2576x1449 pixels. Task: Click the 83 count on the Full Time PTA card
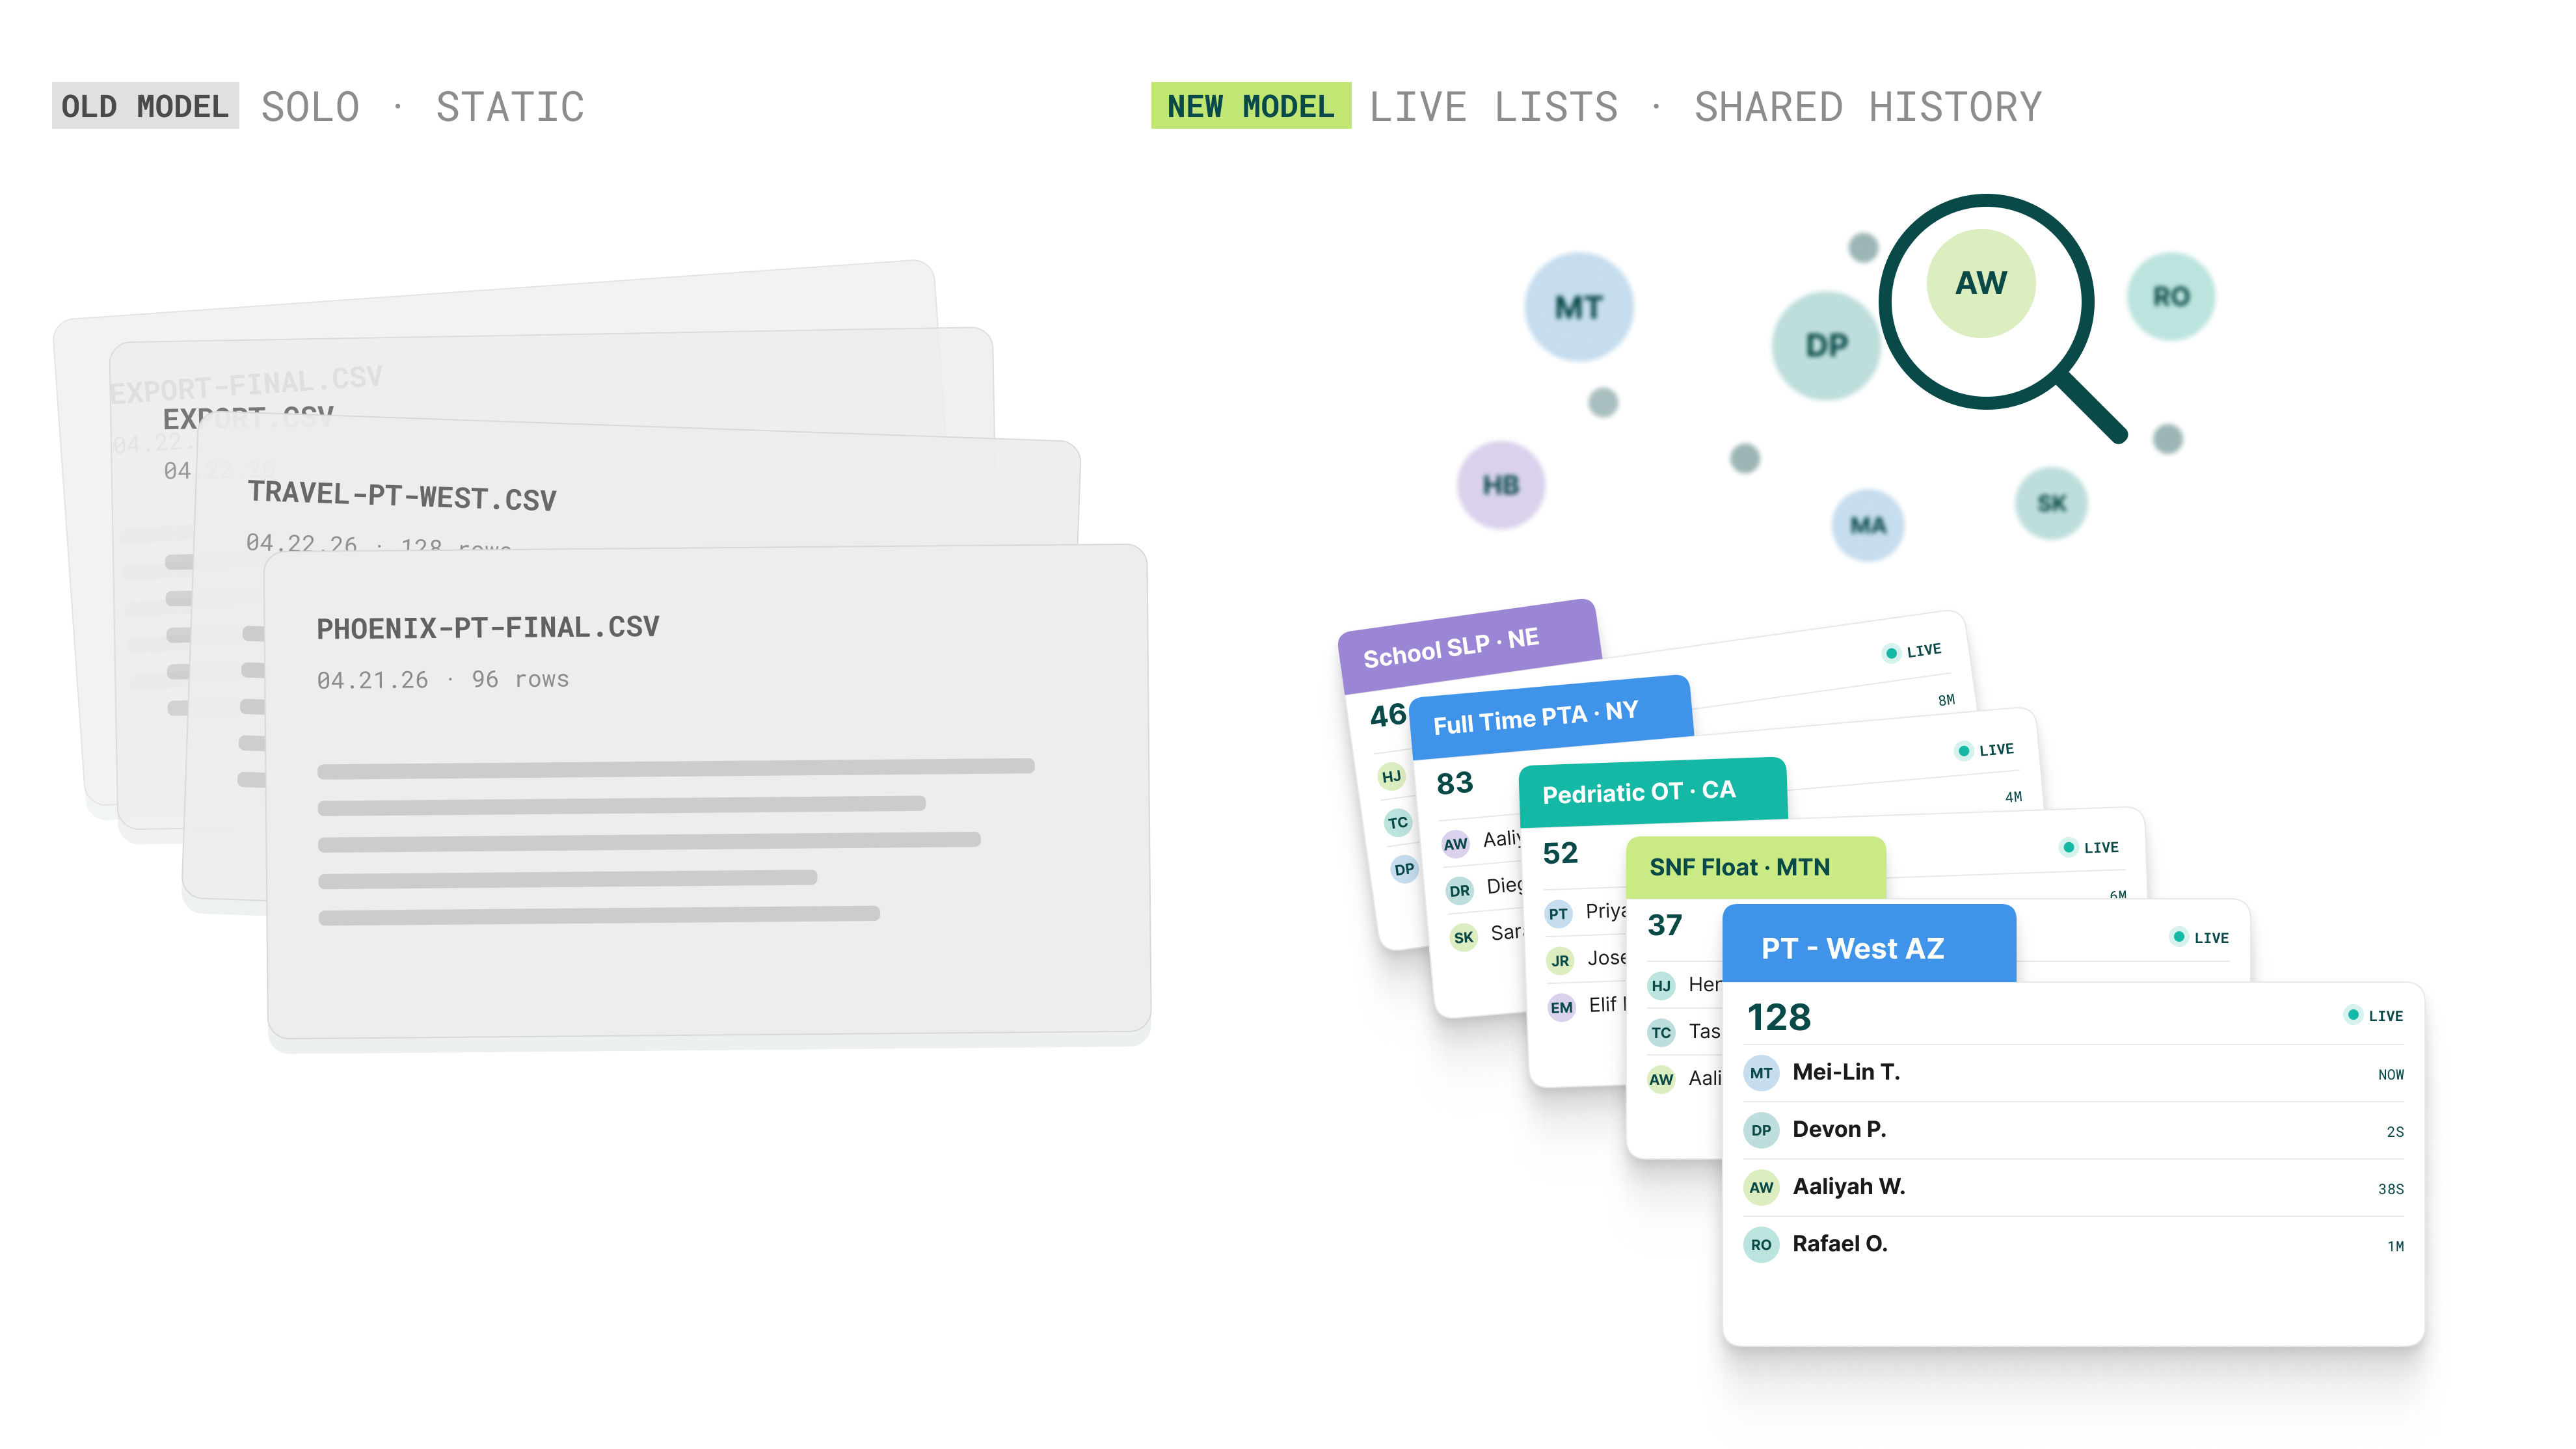[1455, 783]
